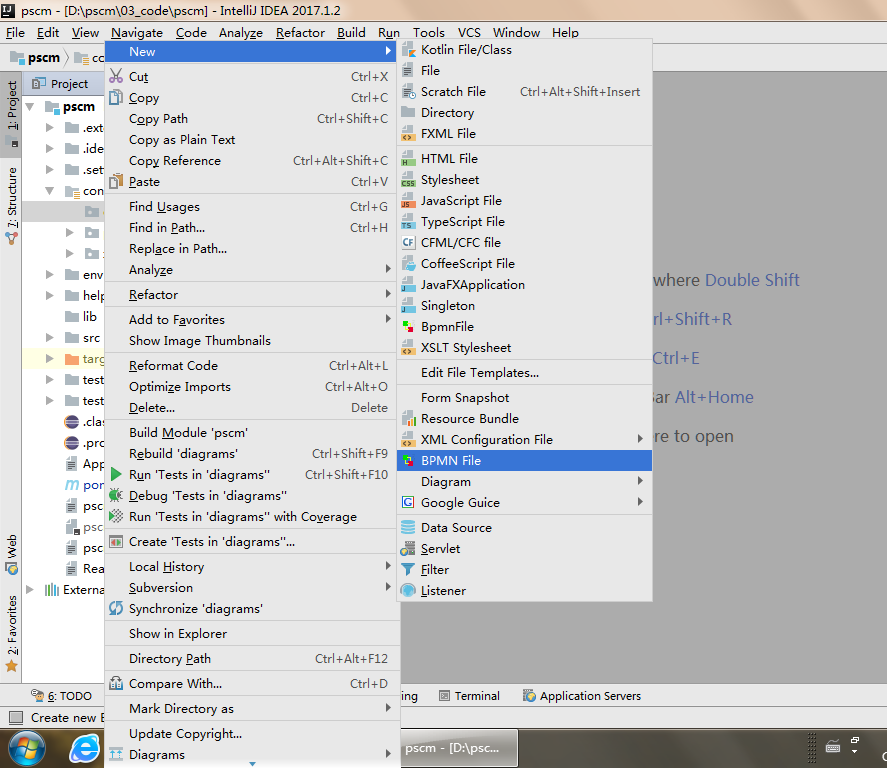Click the pscm breadcrumb in navigation bar
The image size is (887, 768).
(x=37, y=58)
